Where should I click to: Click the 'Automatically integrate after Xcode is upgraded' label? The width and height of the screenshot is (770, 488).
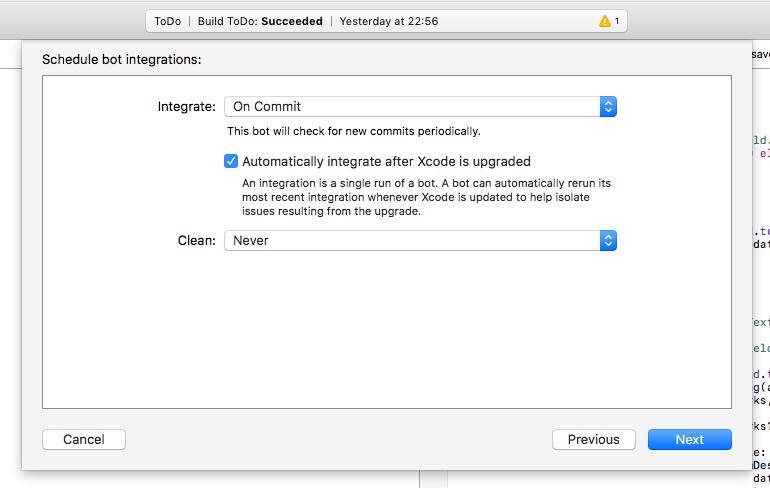(386, 161)
